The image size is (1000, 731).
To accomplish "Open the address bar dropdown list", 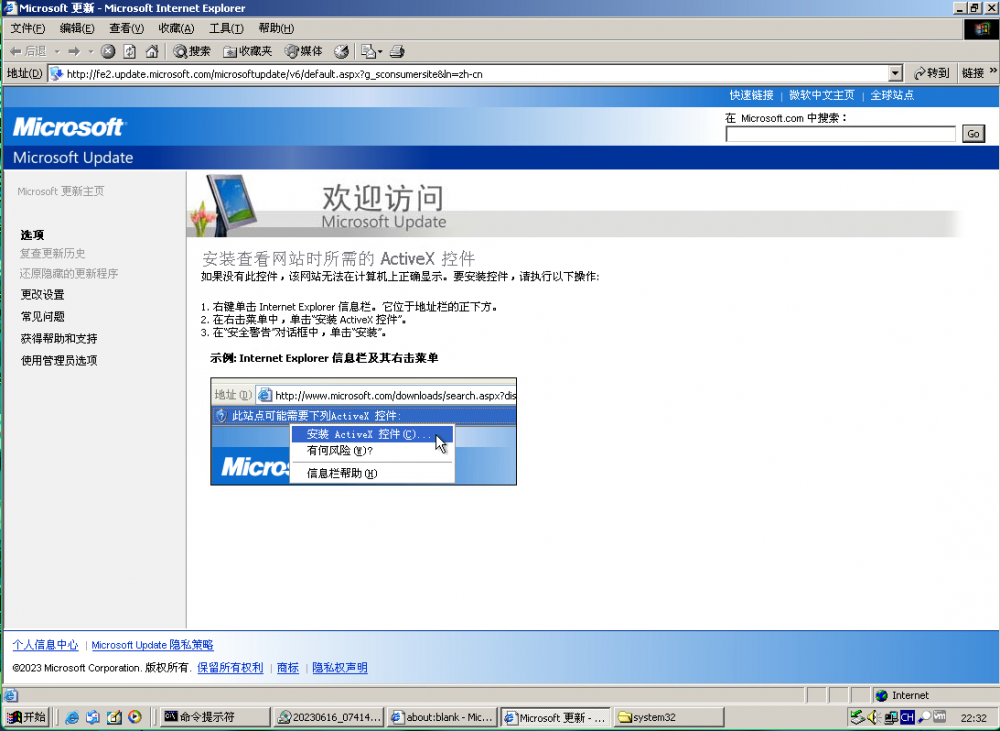I will point(895,74).
